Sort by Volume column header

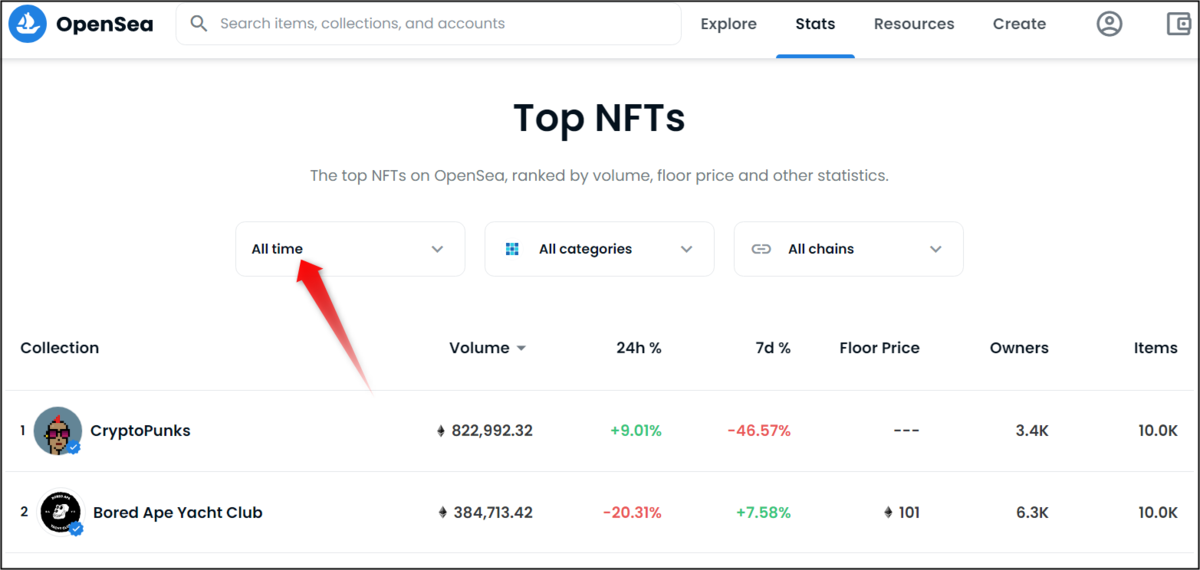[x=479, y=348]
